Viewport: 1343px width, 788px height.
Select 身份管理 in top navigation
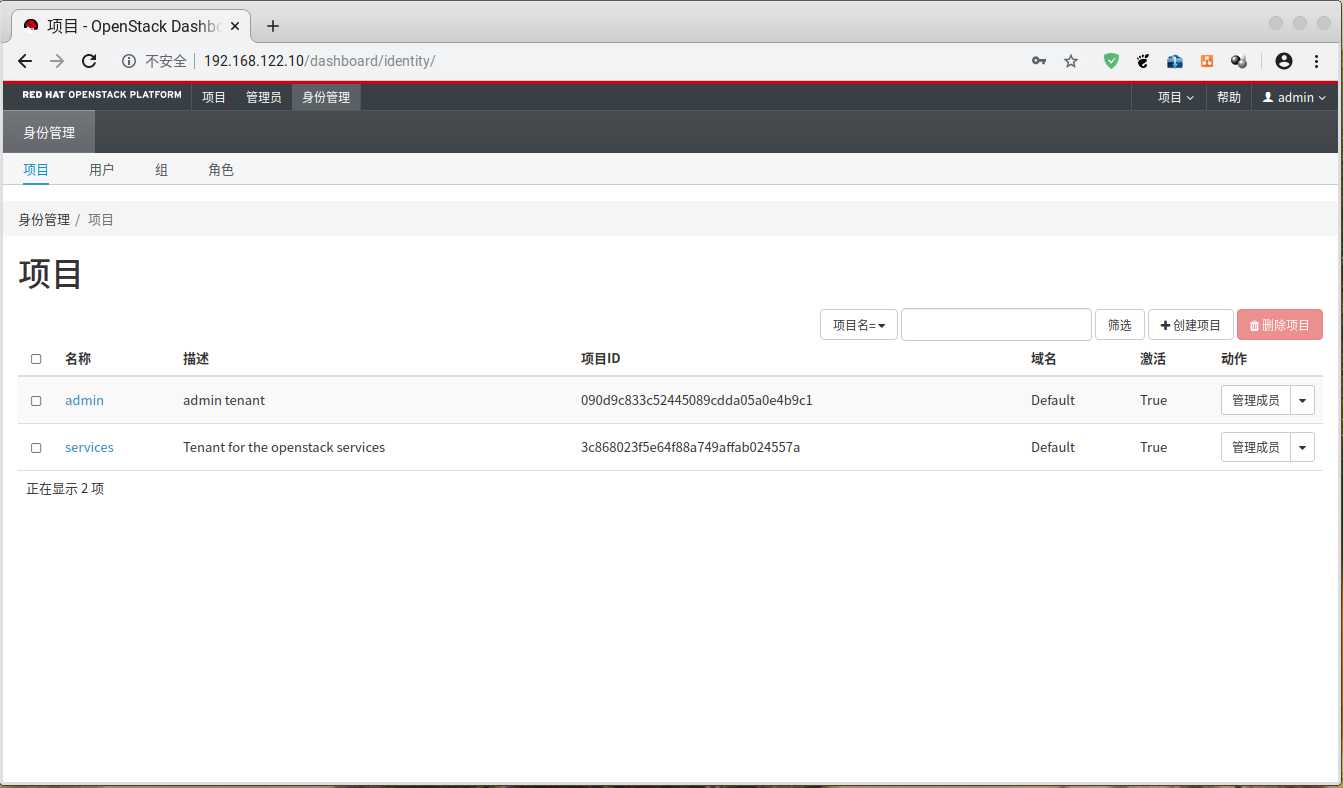(x=326, y=97)
